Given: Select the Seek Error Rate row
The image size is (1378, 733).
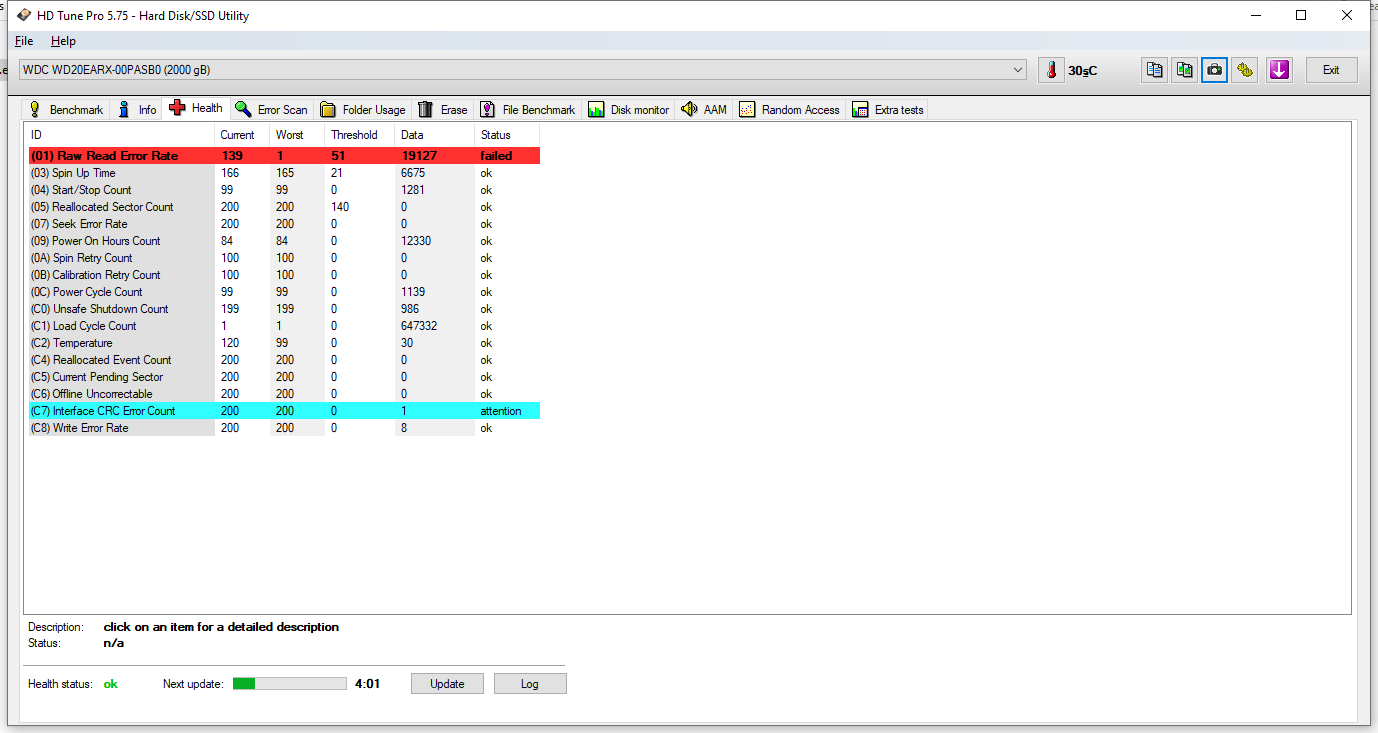Looking at the screenshot, I should pyautogui.click(x=284, y=224).
